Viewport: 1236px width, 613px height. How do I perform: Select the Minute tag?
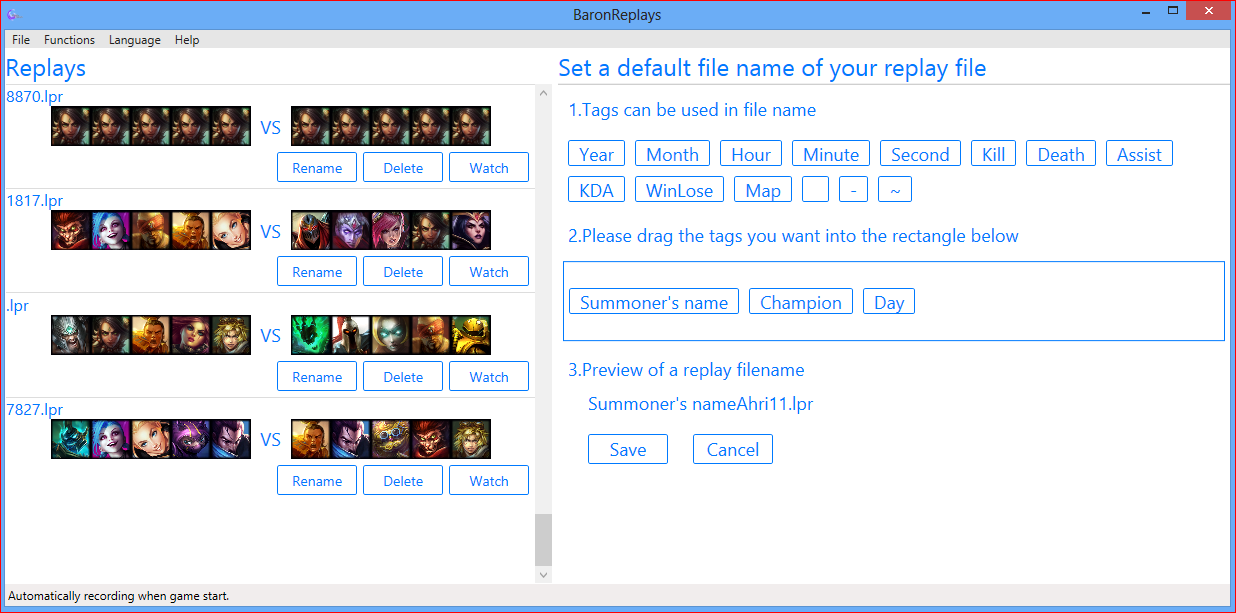(831, 154)
